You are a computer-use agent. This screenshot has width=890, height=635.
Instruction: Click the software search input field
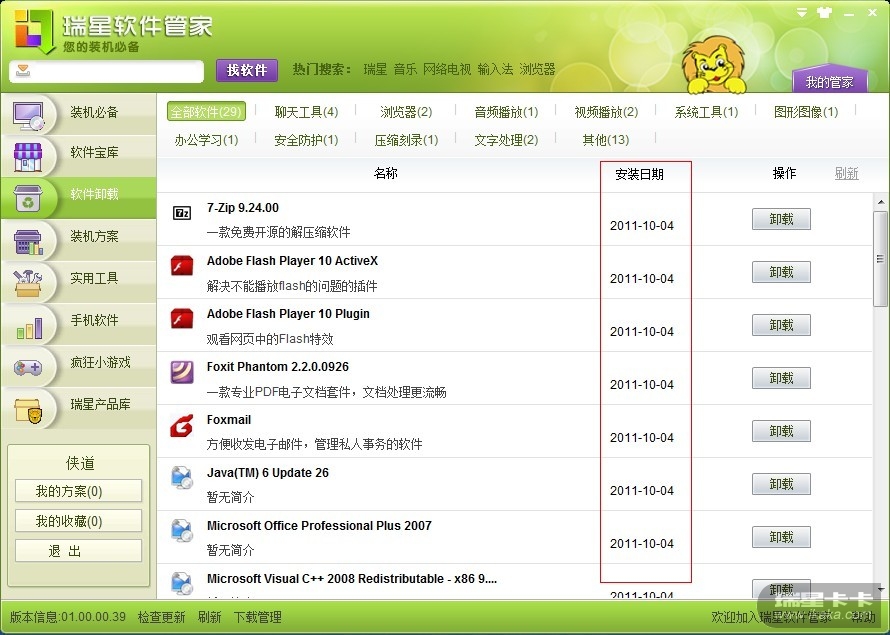click(x=107, y=71)
